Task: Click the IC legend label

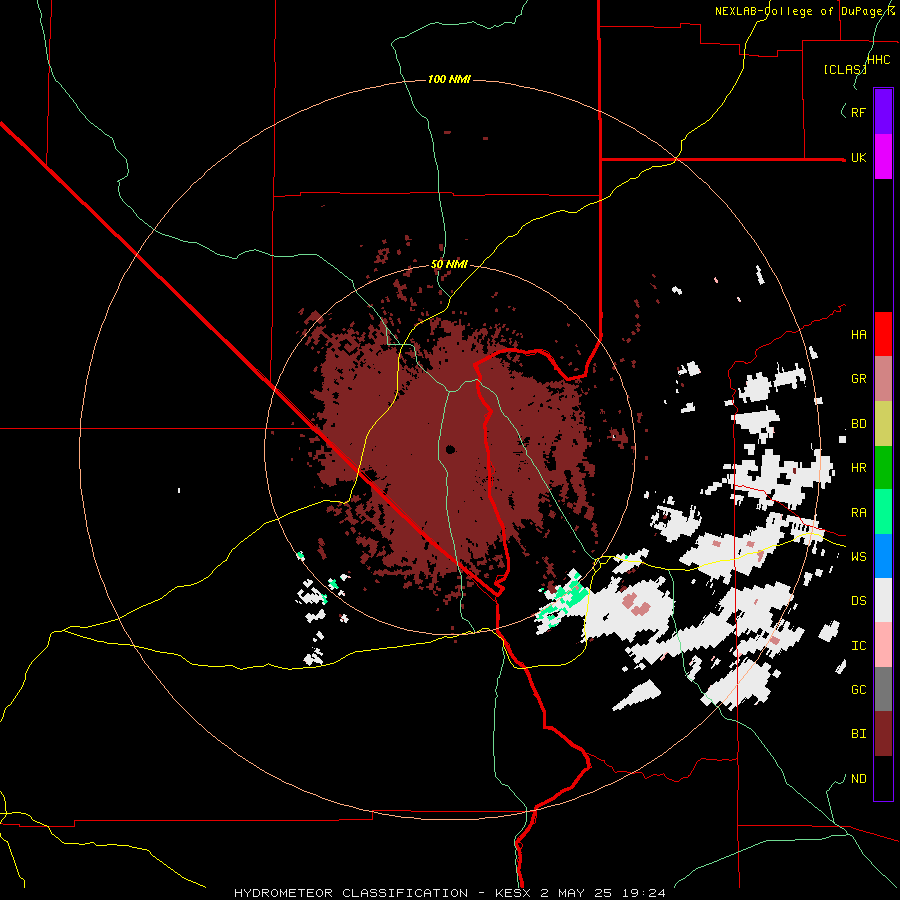Action: click(x=858, y=646)
